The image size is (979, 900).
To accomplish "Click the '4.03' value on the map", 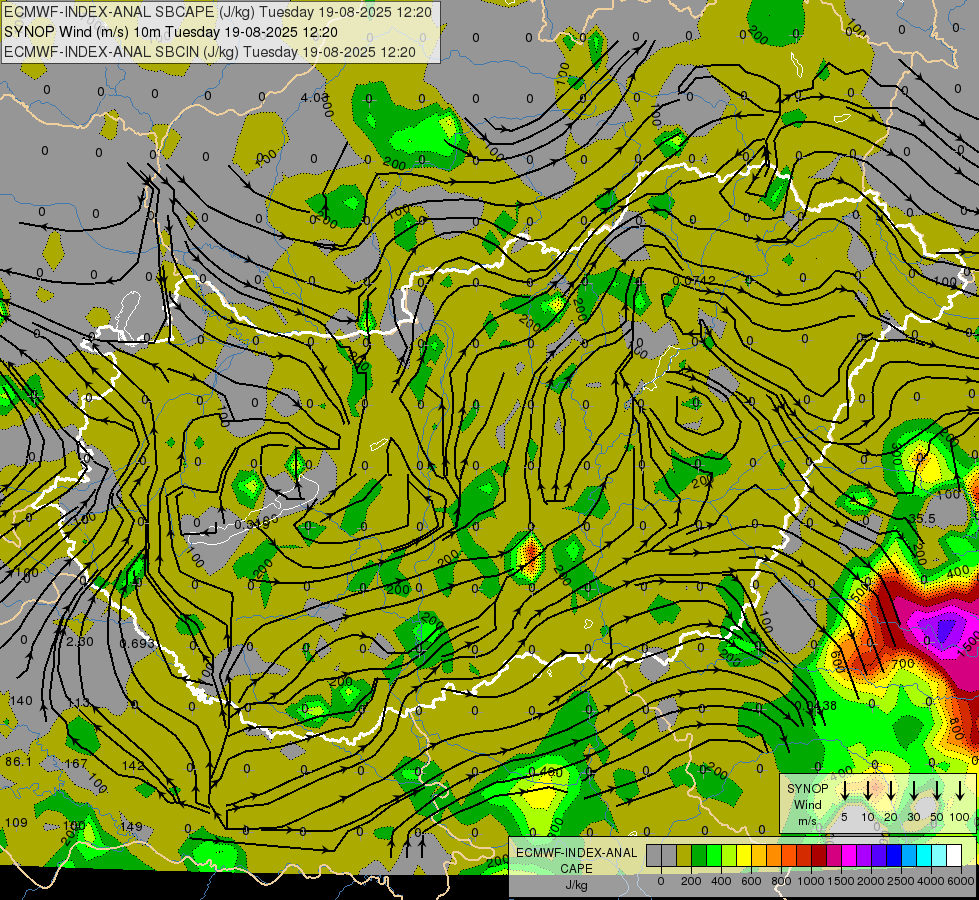I will [x=314, y=97].
